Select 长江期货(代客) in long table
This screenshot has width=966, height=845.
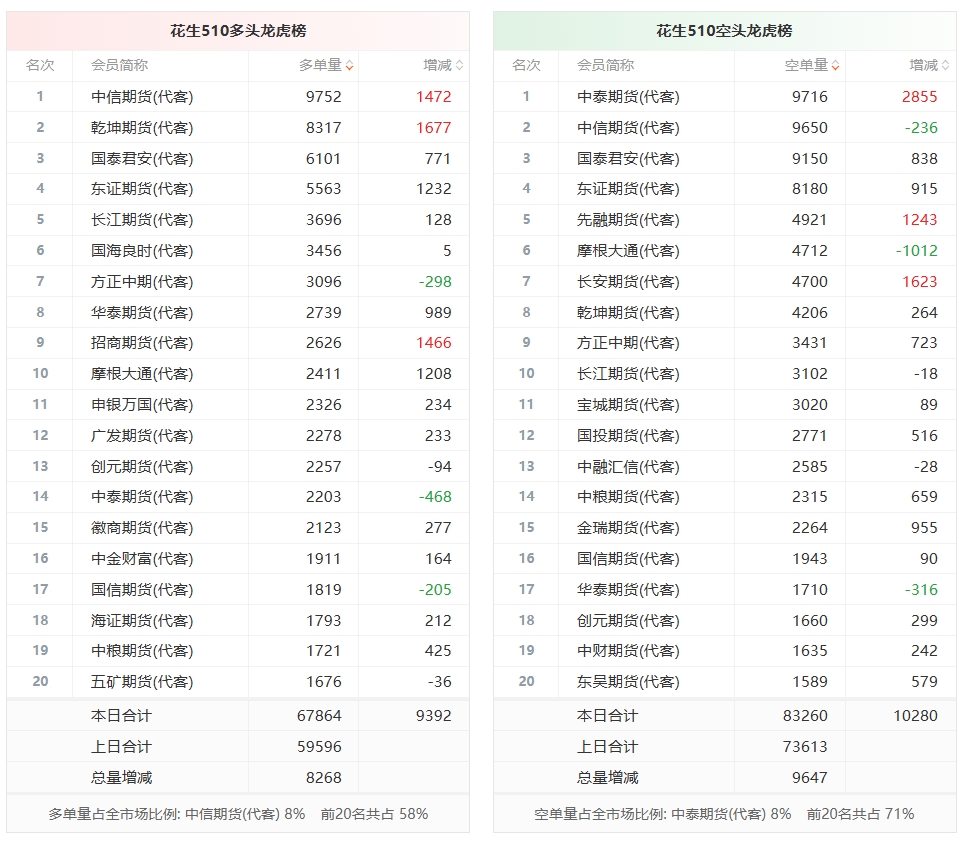(x=142, y=219)
